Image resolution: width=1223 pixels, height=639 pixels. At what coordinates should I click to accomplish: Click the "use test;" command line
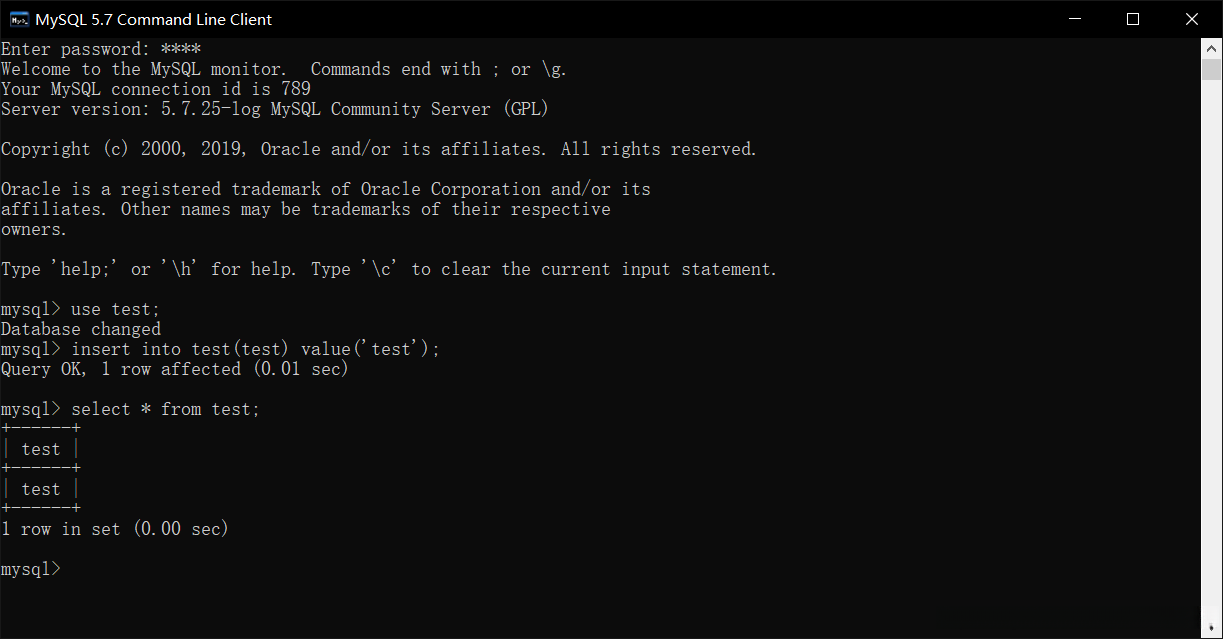click(115, 309)
